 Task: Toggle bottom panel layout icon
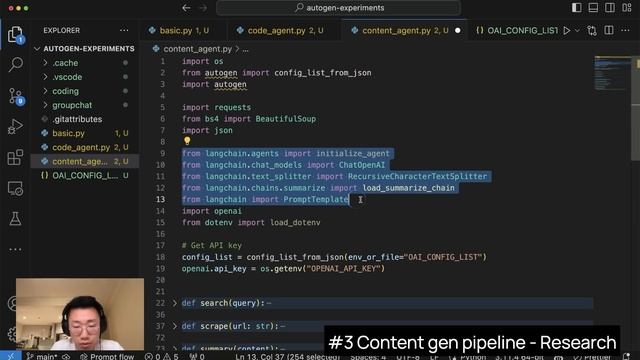click(x=593, y=8)
